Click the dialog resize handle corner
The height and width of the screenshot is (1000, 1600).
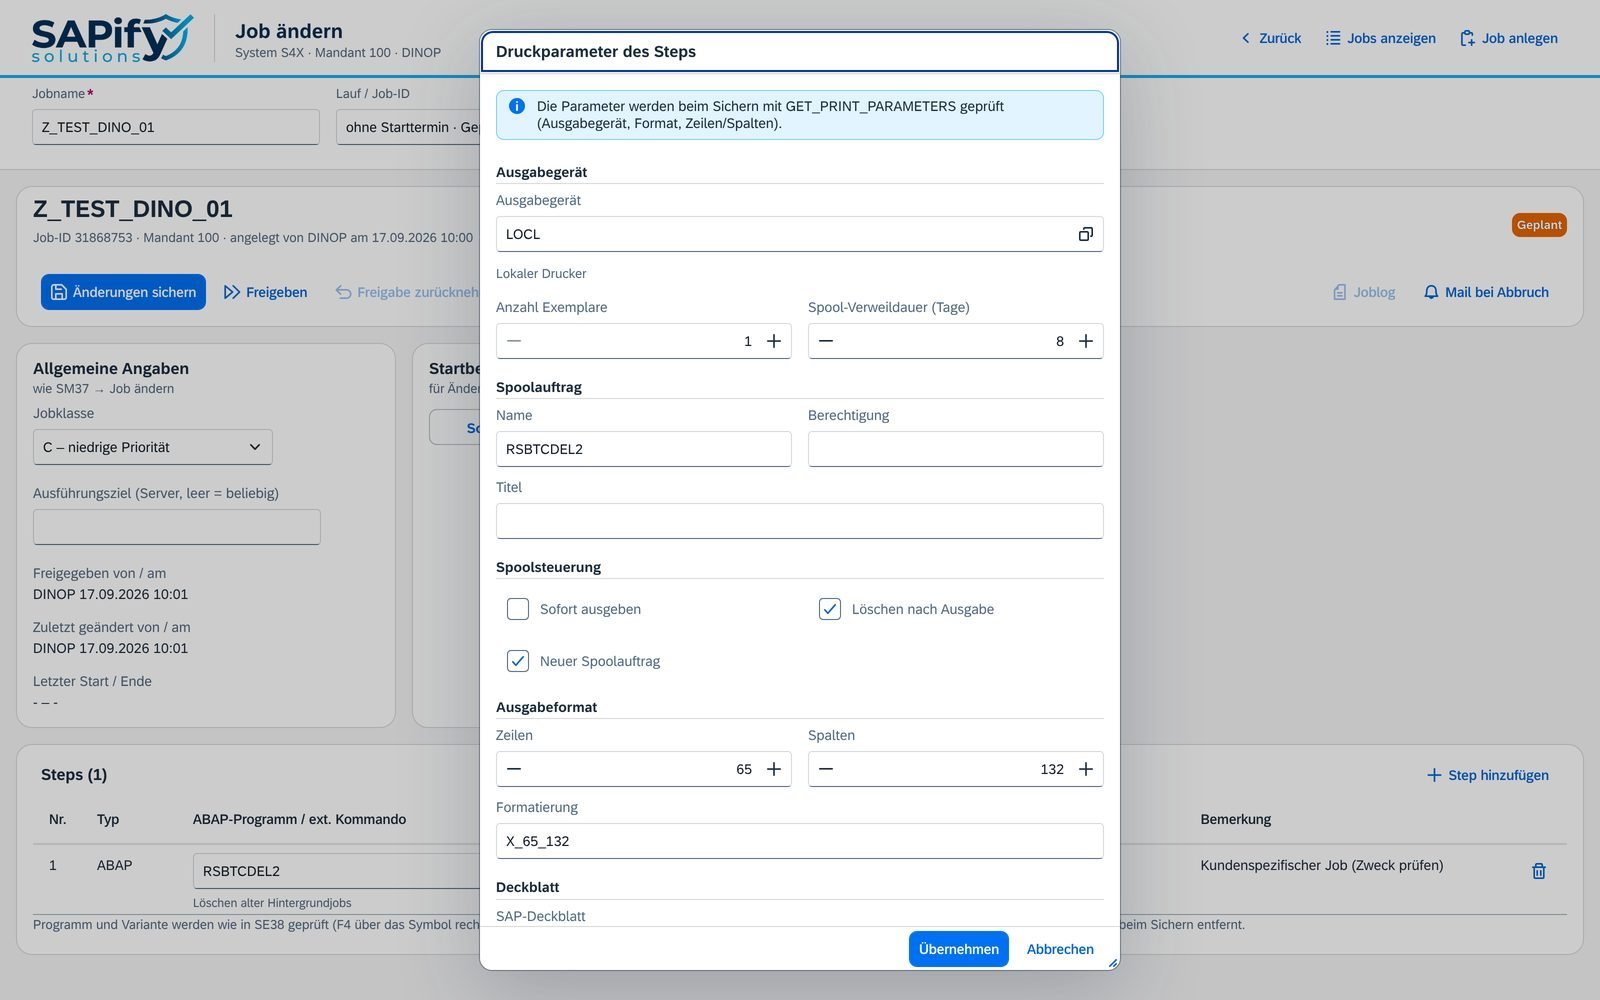click(1112, 962)
